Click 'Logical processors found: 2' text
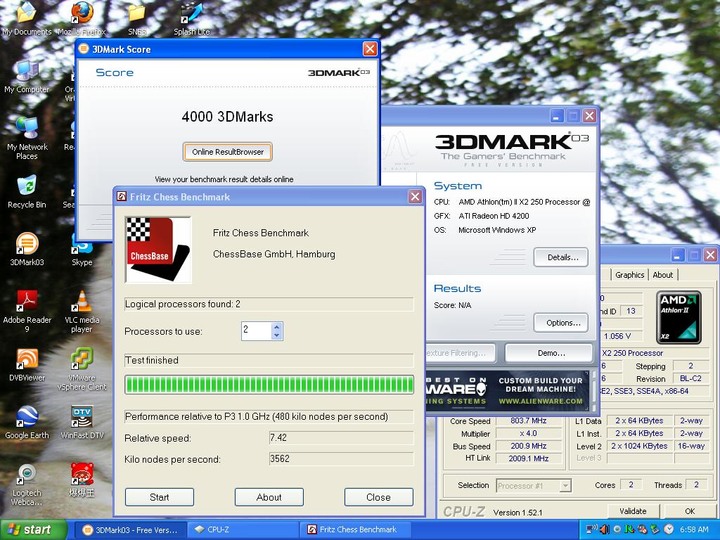This screenshot has width=720, height=540. 183,304
